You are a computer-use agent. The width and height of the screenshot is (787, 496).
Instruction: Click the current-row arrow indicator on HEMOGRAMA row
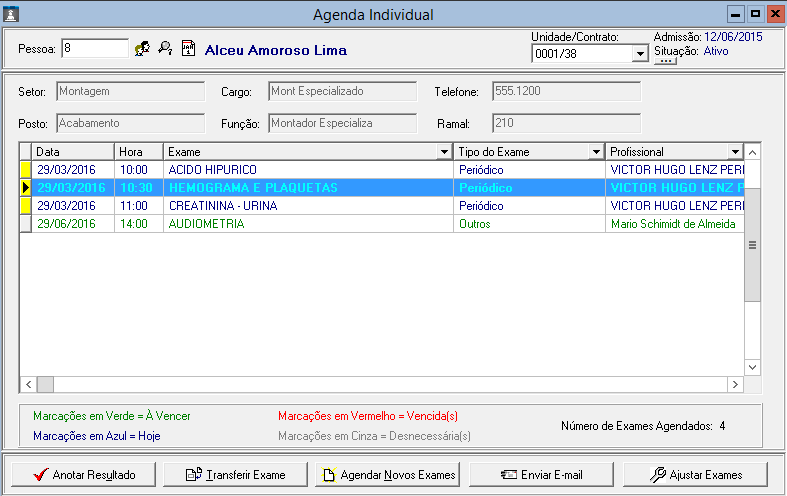(x=27, y=187)
